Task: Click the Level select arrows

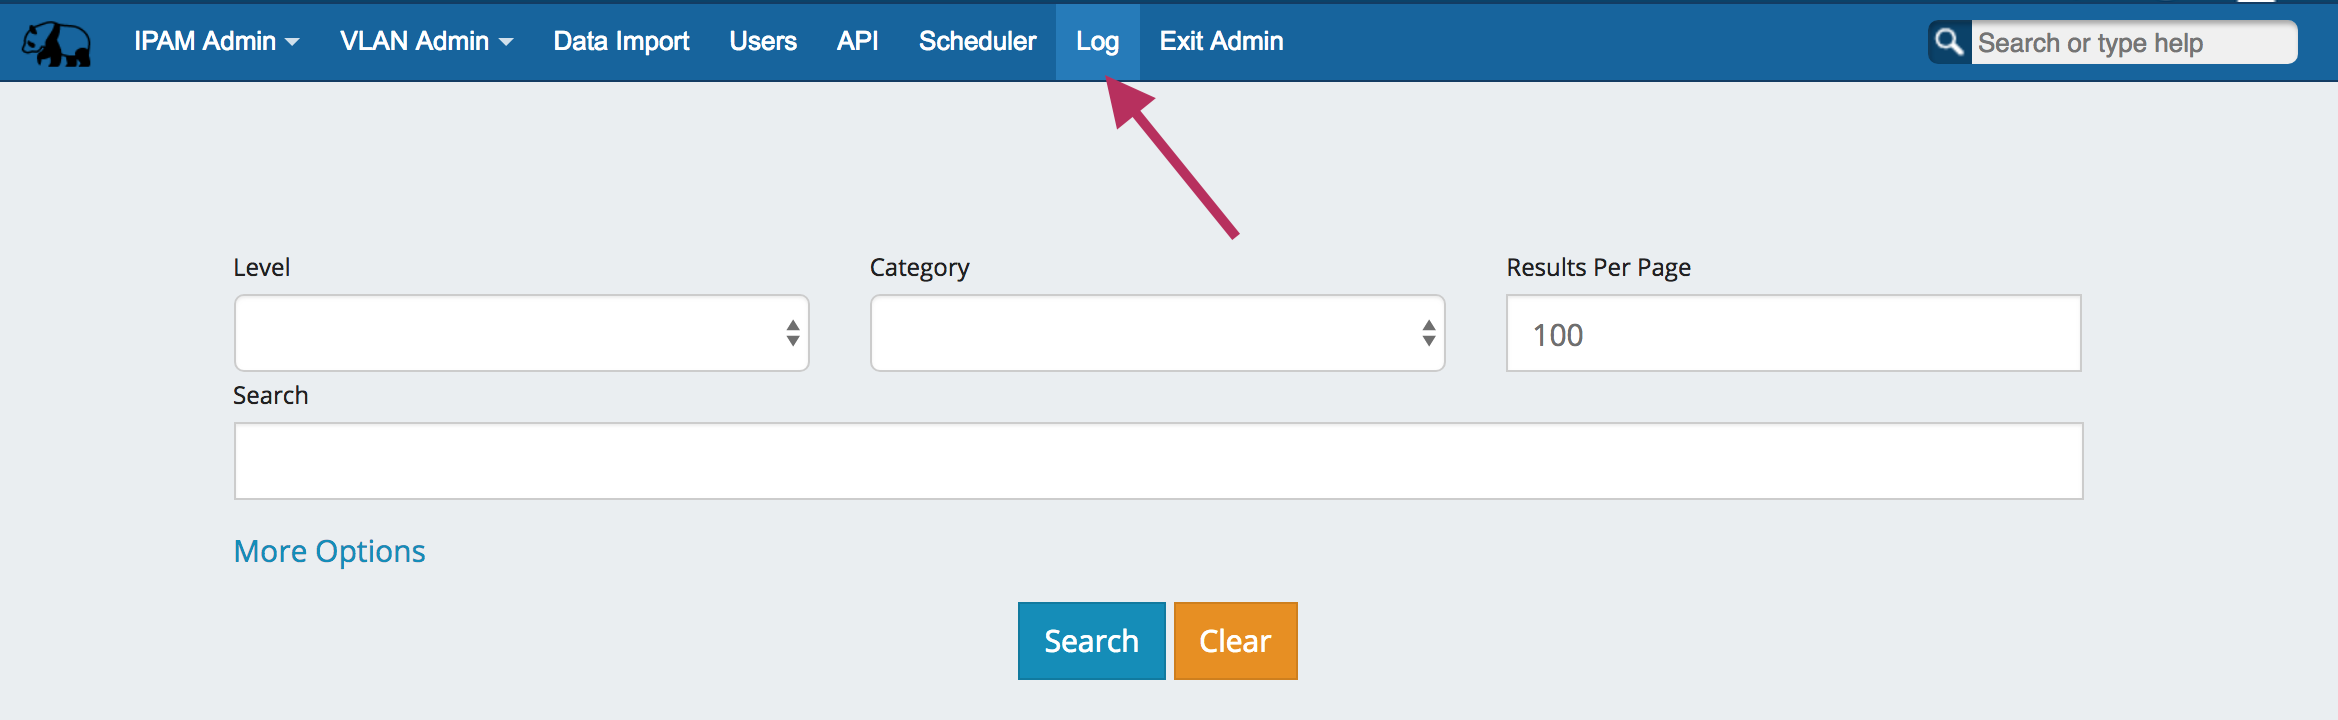Action: (x=792, y=333)
